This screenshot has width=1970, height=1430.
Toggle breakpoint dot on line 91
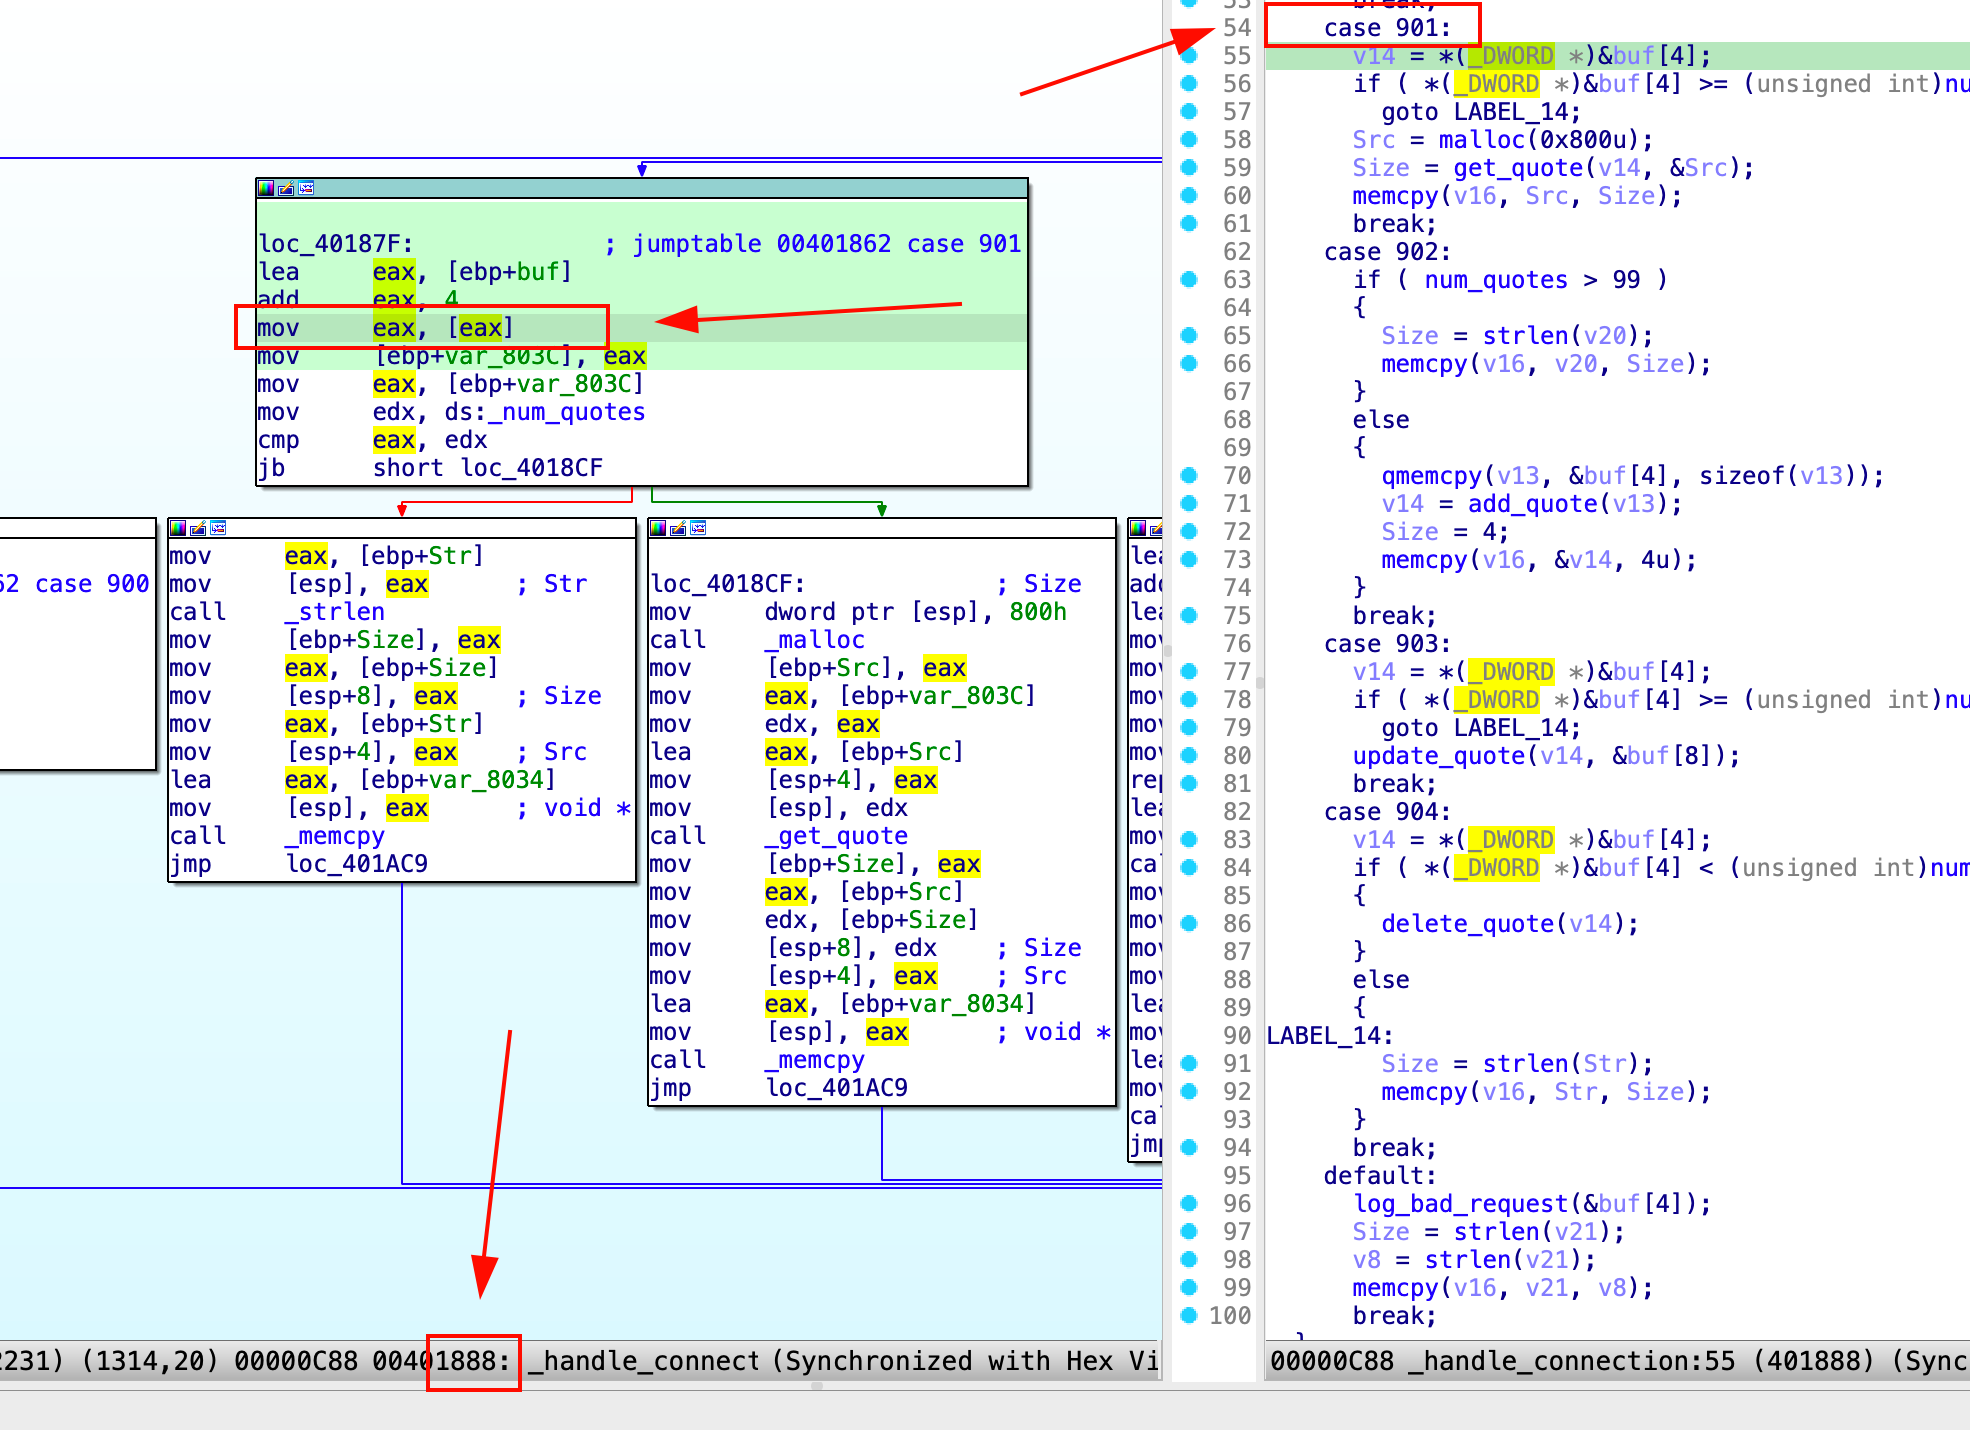(1189, 1064)
